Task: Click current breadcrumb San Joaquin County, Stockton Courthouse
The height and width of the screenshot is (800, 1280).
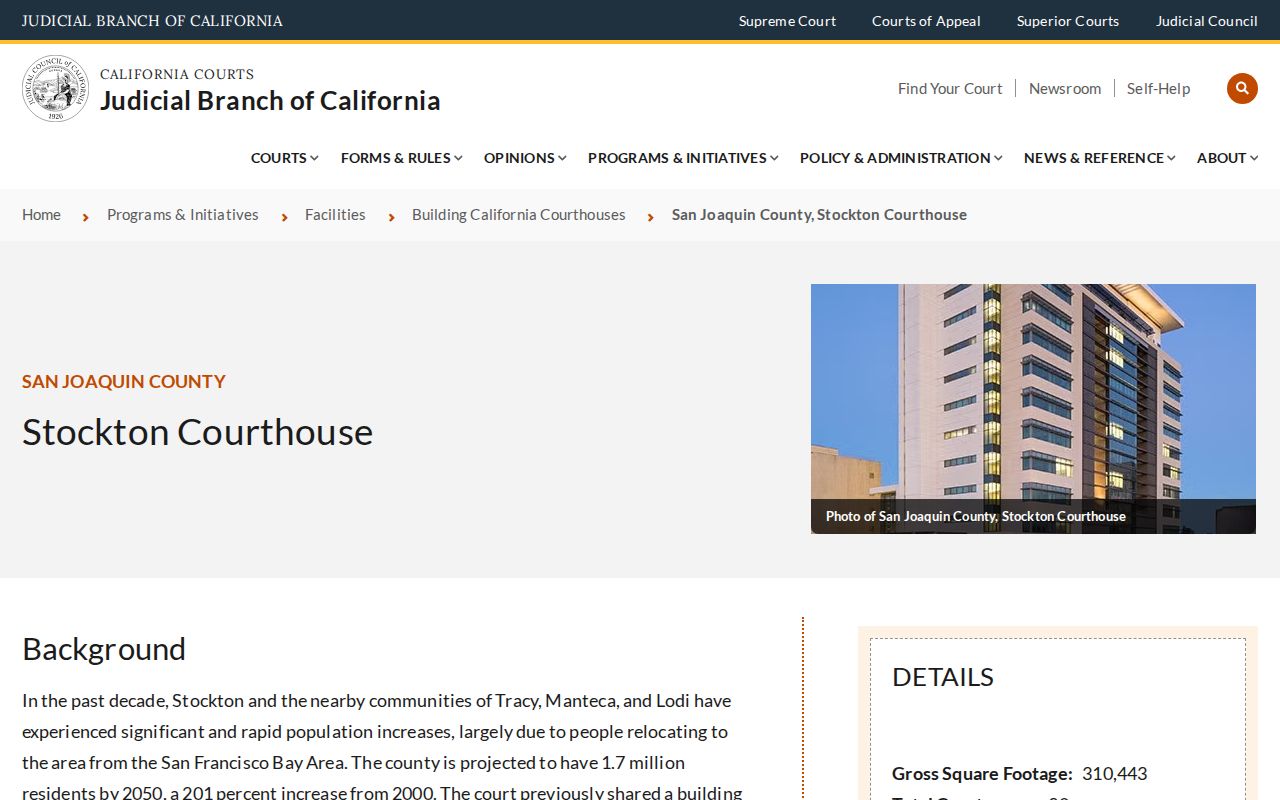Action: coord(819,215)
